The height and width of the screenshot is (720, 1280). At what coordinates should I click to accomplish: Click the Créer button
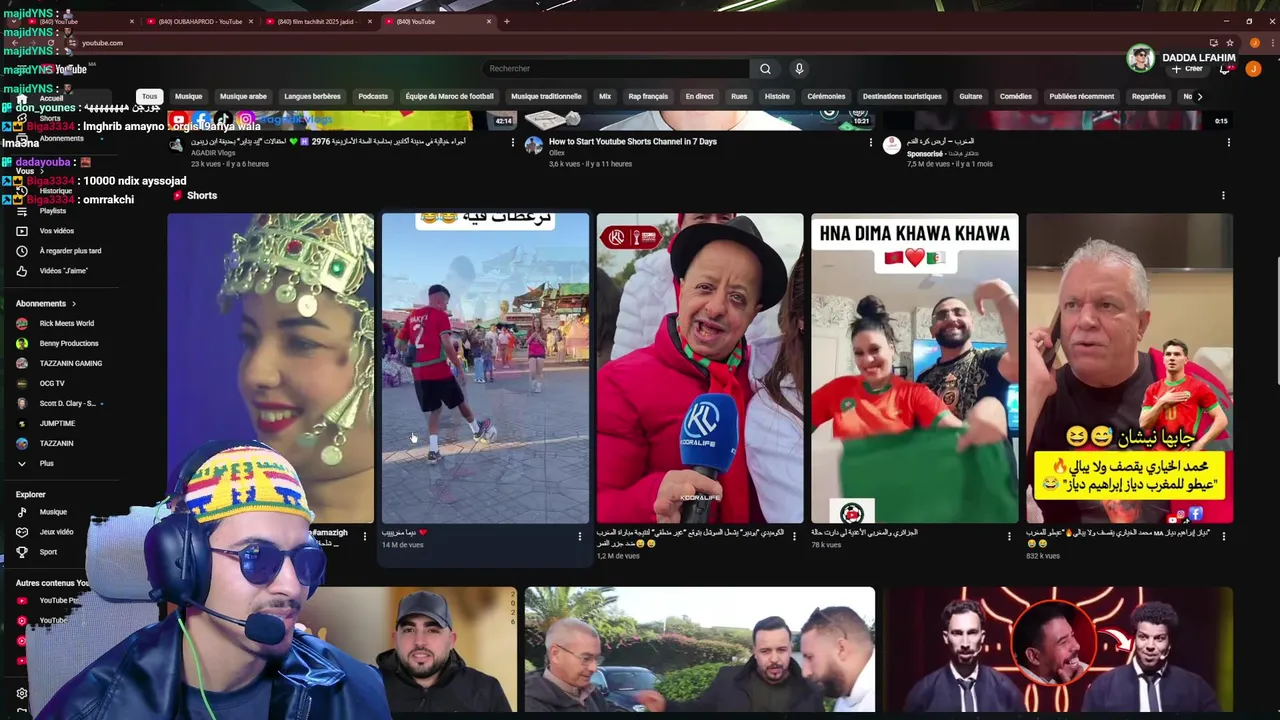click(1188, 69)
